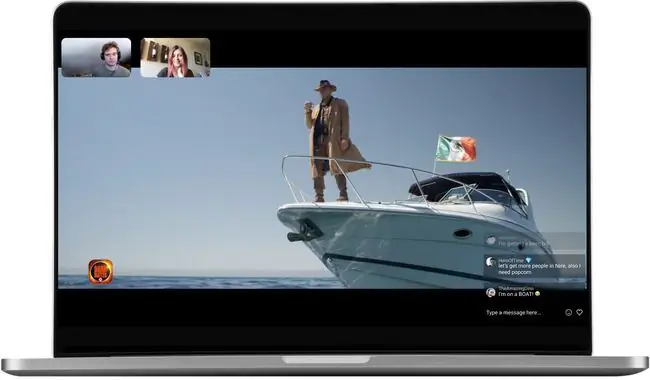Select the faded top chat message
The width and height of the screenshot is (650, 380).
[x=534, y=242]
